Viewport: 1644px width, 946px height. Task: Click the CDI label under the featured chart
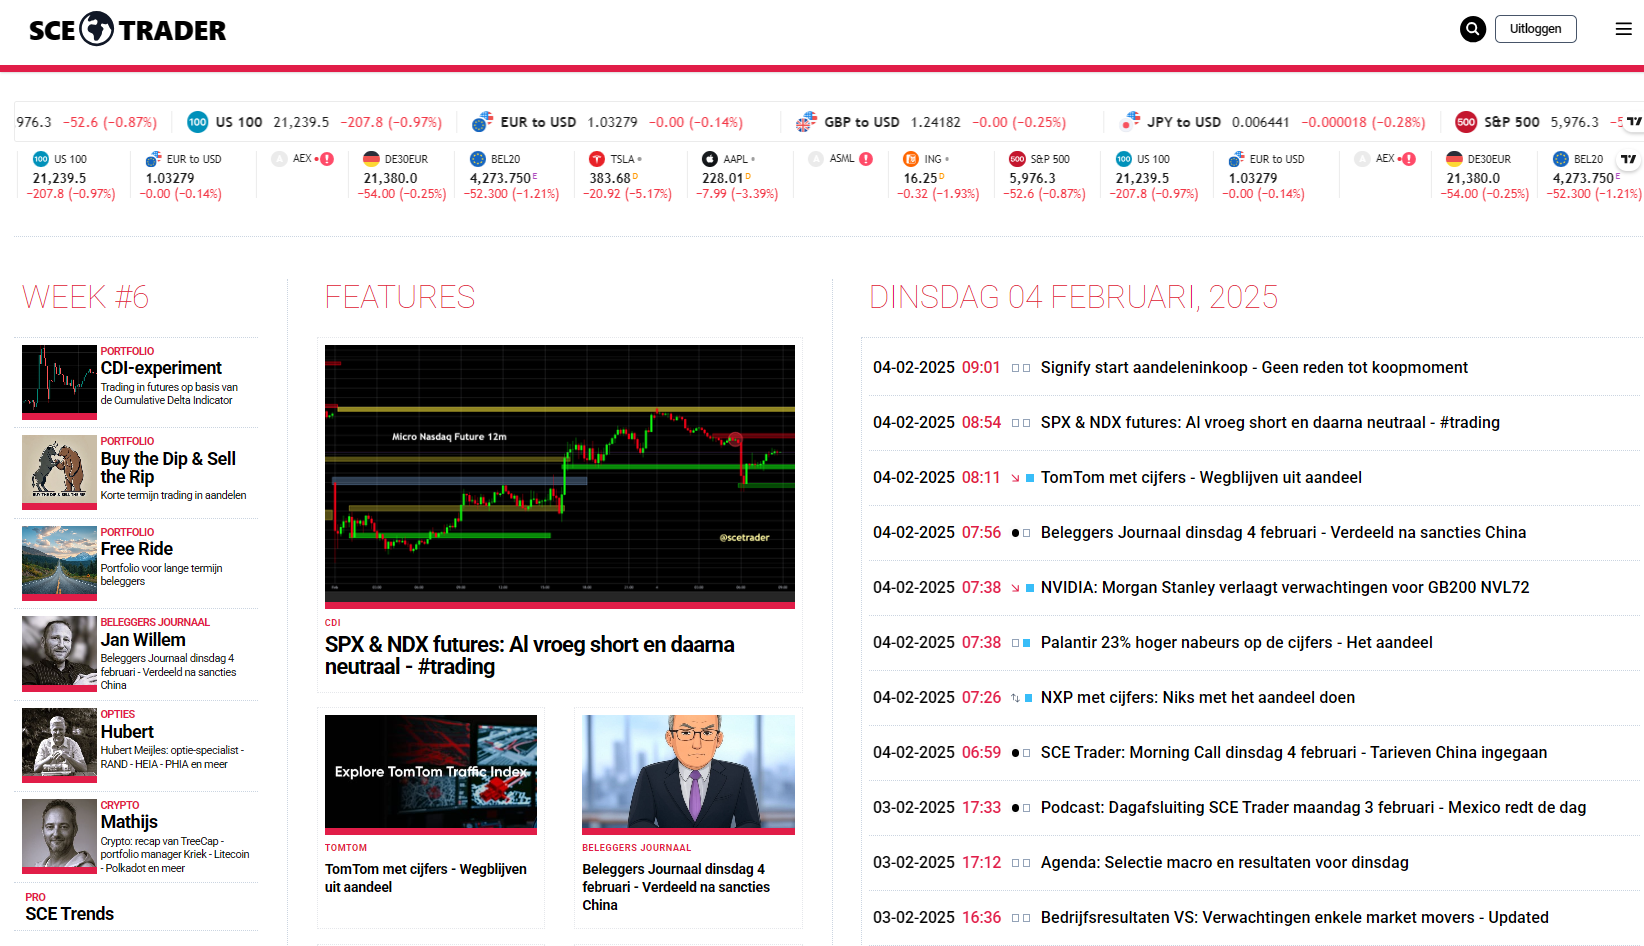click(333, 623)
